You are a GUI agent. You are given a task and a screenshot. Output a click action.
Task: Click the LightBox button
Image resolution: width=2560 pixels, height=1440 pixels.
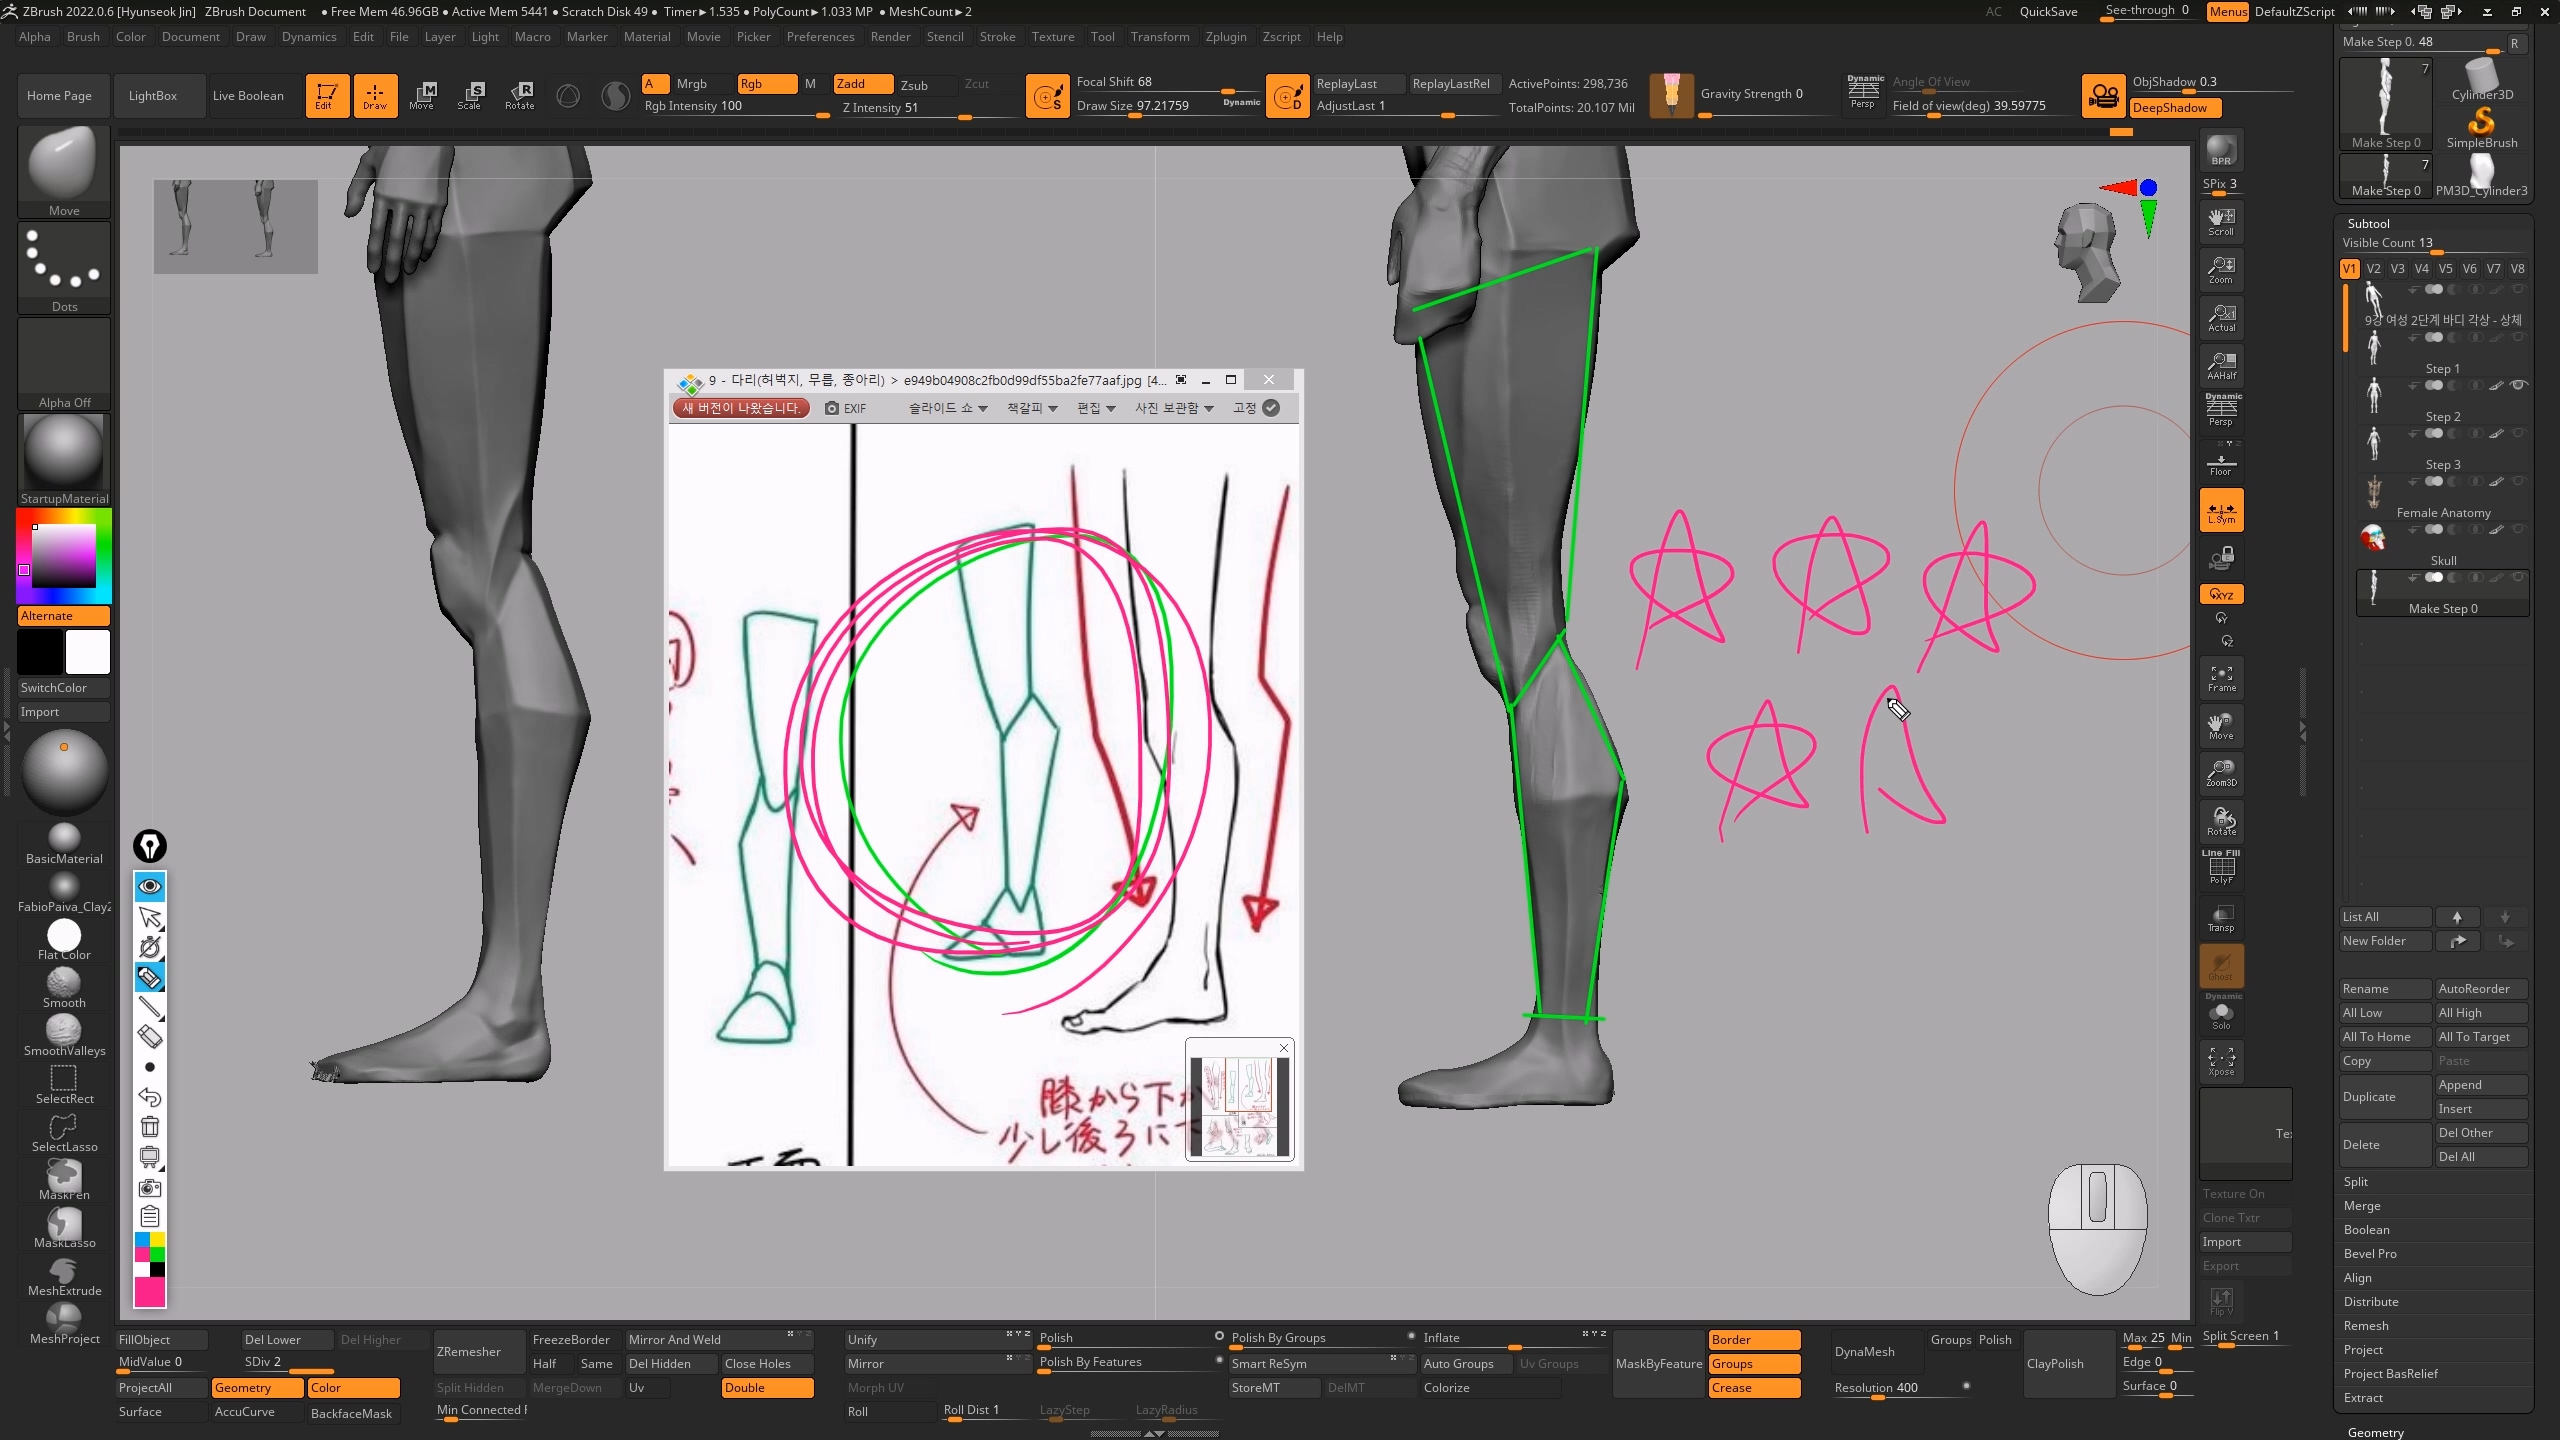(x=153, y=96)
